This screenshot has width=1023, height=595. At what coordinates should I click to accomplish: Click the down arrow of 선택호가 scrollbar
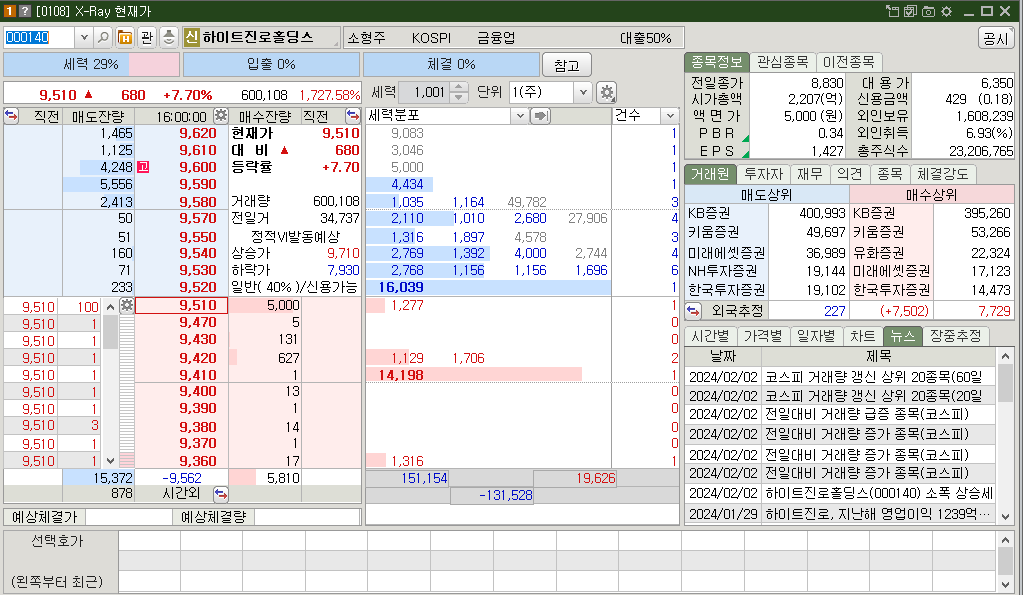click(x=1005, y=584)
